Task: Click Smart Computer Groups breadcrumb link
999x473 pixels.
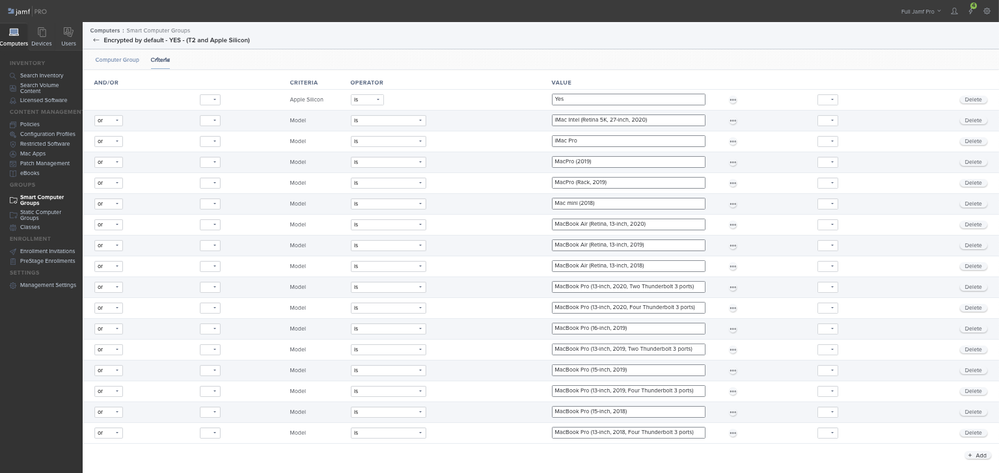Action: pyautogui.click(x=158, y=31)
